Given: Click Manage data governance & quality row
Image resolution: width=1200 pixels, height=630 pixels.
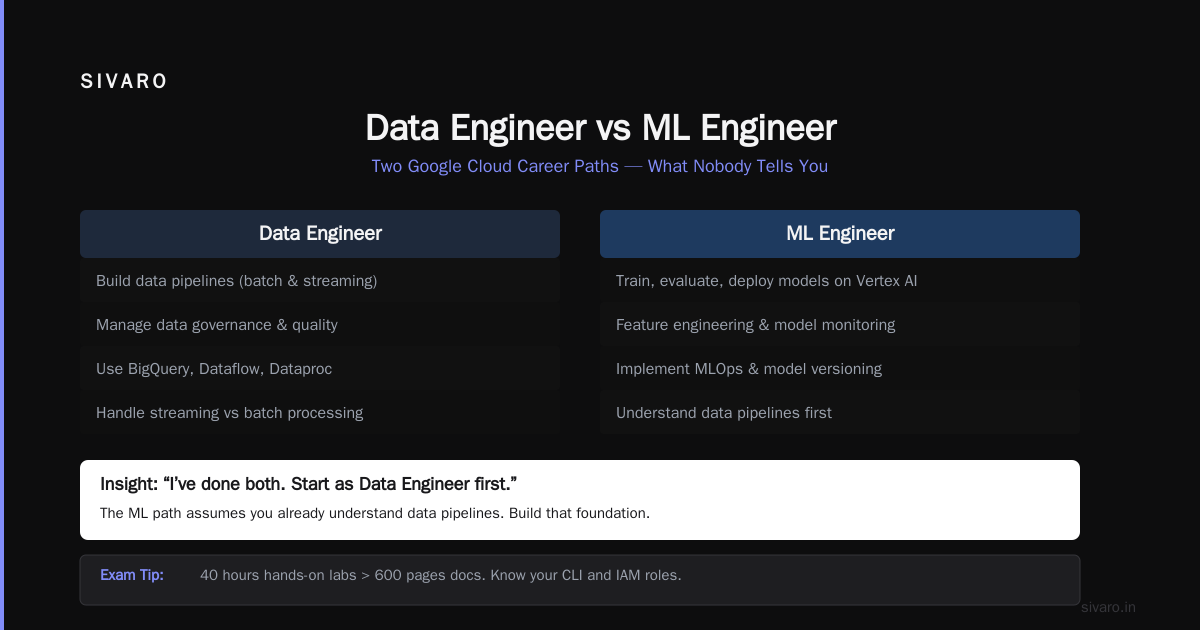Looking at the screenshot, I should coord(320,325).
